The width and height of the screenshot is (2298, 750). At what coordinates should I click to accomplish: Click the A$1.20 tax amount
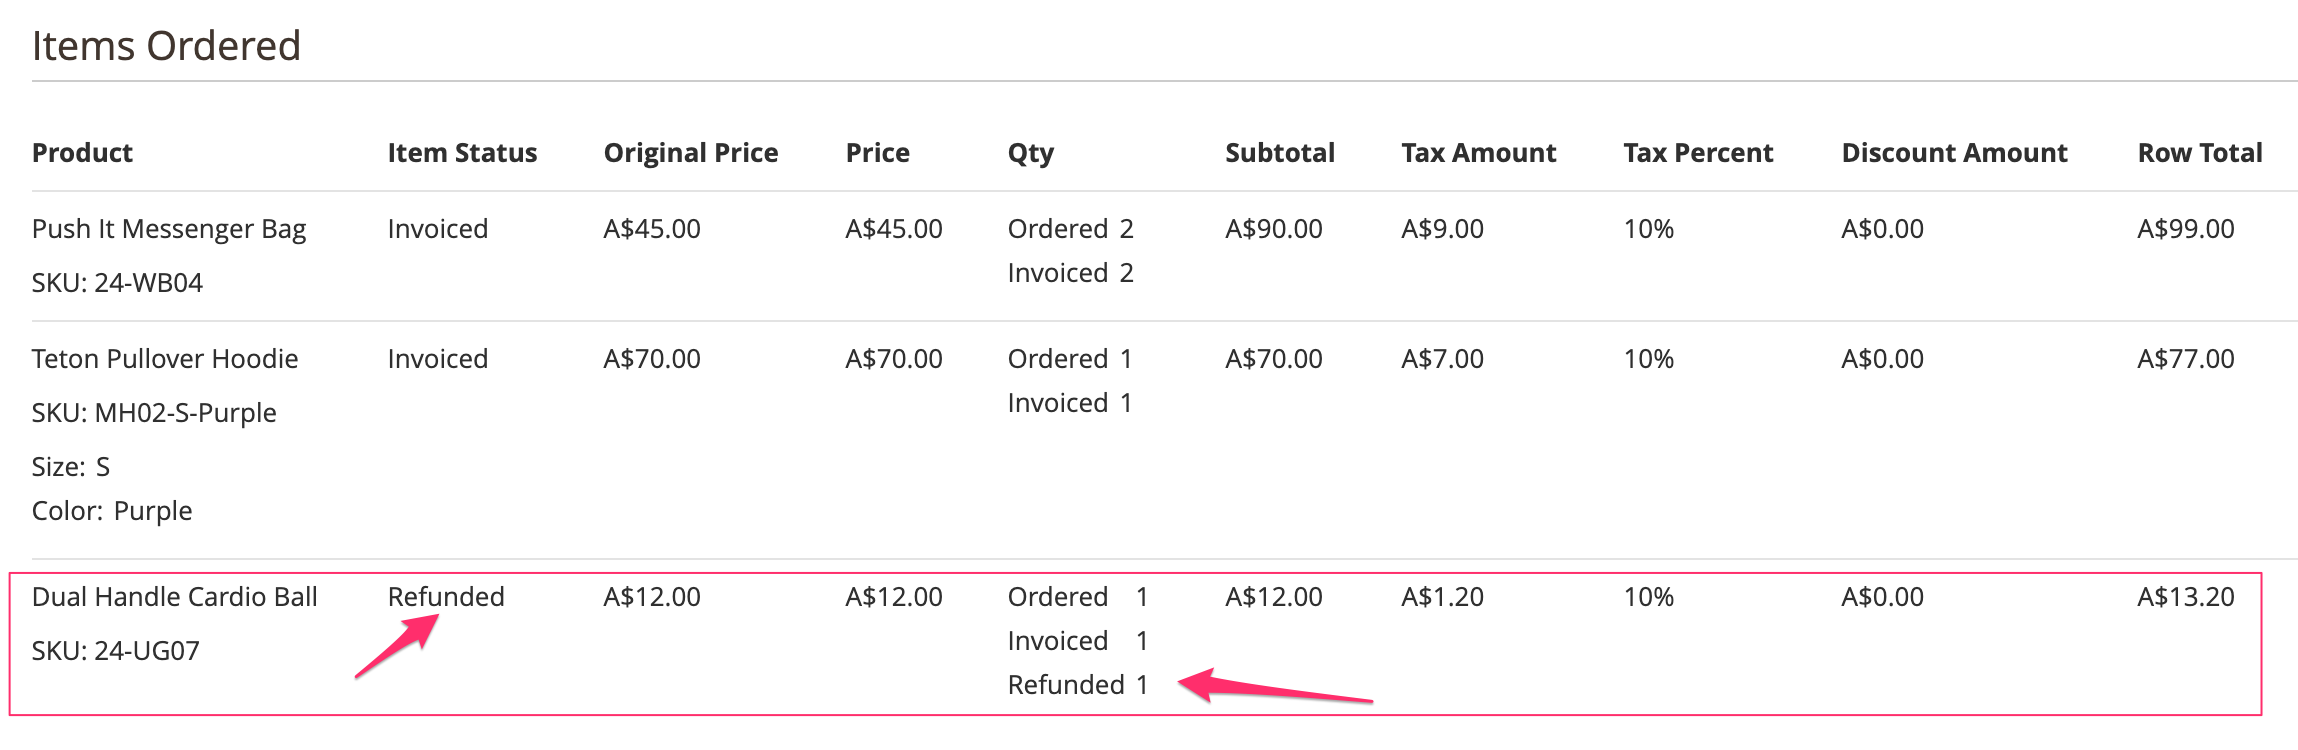[1442, 597]
